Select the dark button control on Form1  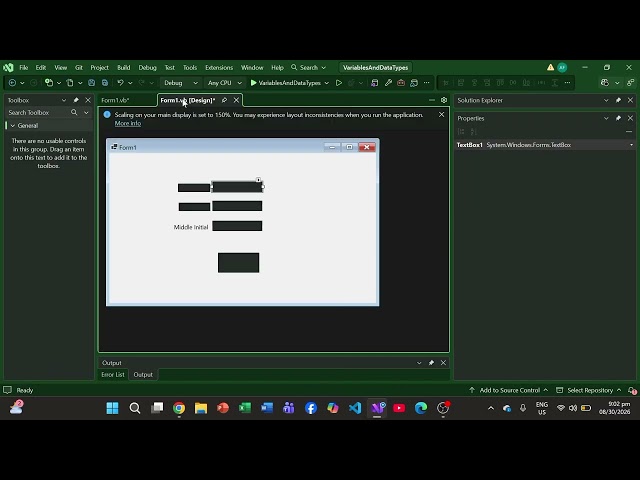point(238,262)
